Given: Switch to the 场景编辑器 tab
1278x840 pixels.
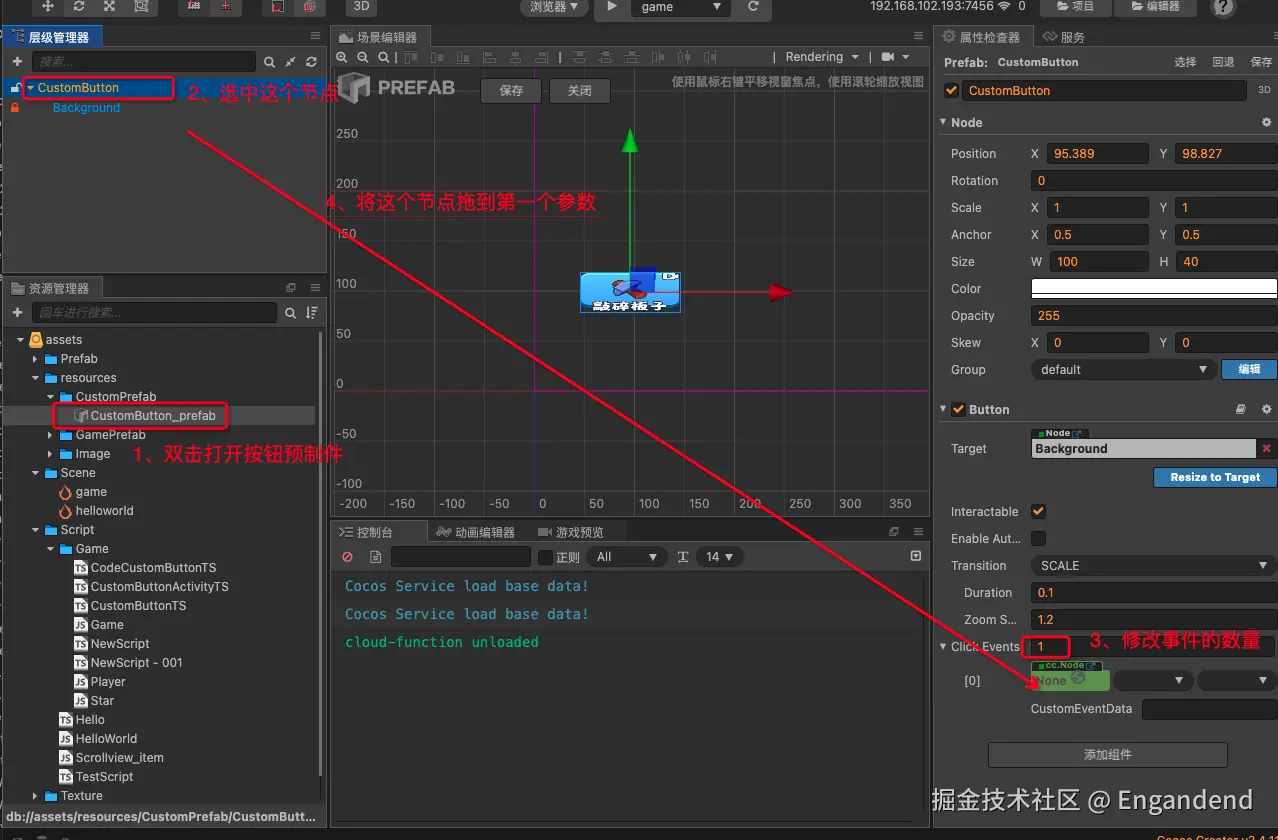Looking at the screenshot, I should (381, 37).
